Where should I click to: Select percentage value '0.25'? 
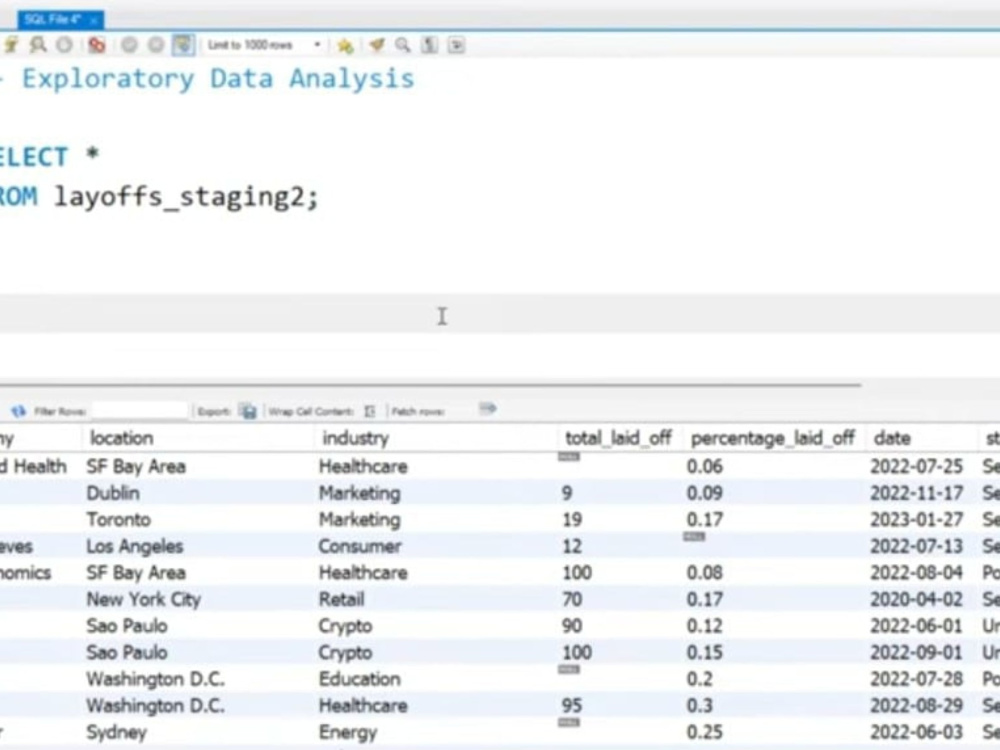pos(705,732)
